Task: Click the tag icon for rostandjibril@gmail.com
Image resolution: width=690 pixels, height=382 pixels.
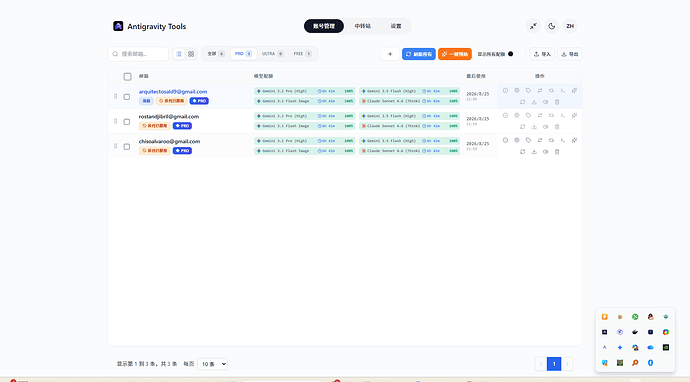Action: [x=528, y=115]
